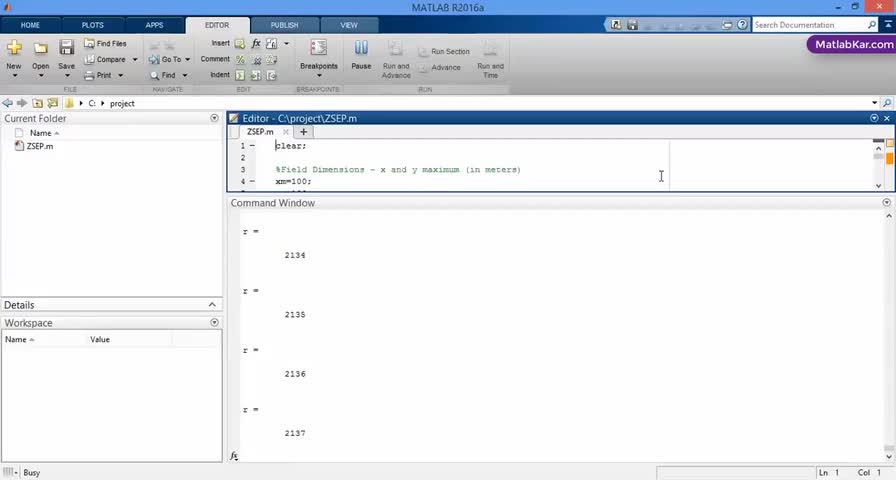Go forward with the folder forward arrow
This screenshot has width=896, height=480.
pos(22,103)
